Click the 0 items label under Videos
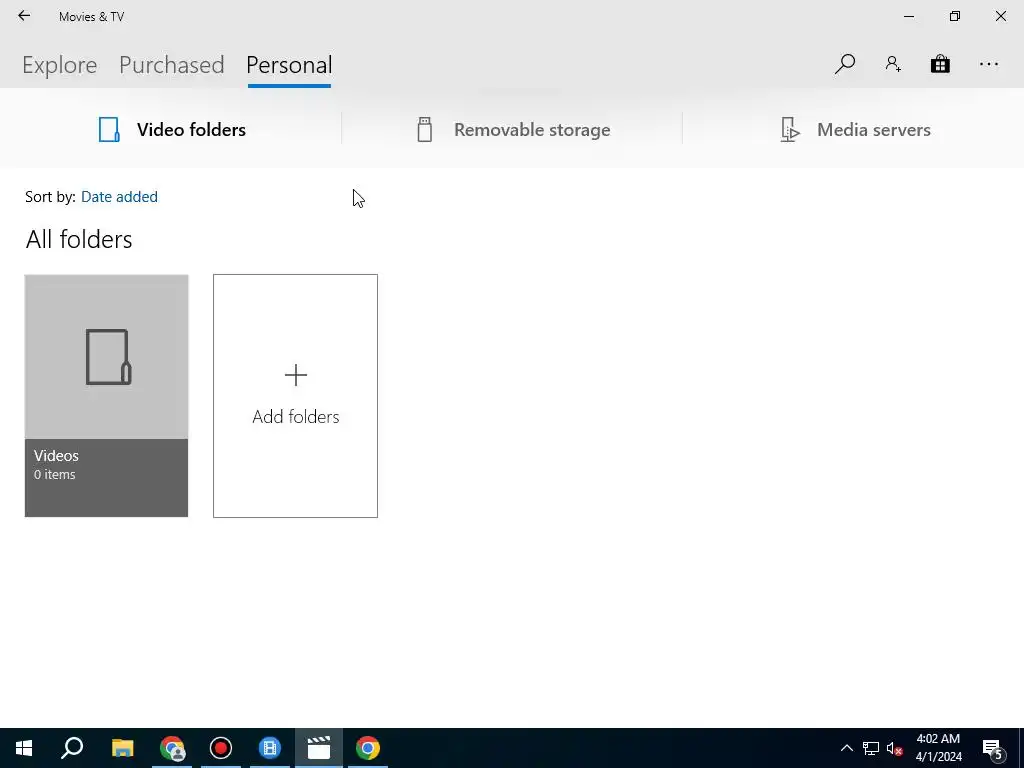This screenshot has height=768, width=1024. 54,475
